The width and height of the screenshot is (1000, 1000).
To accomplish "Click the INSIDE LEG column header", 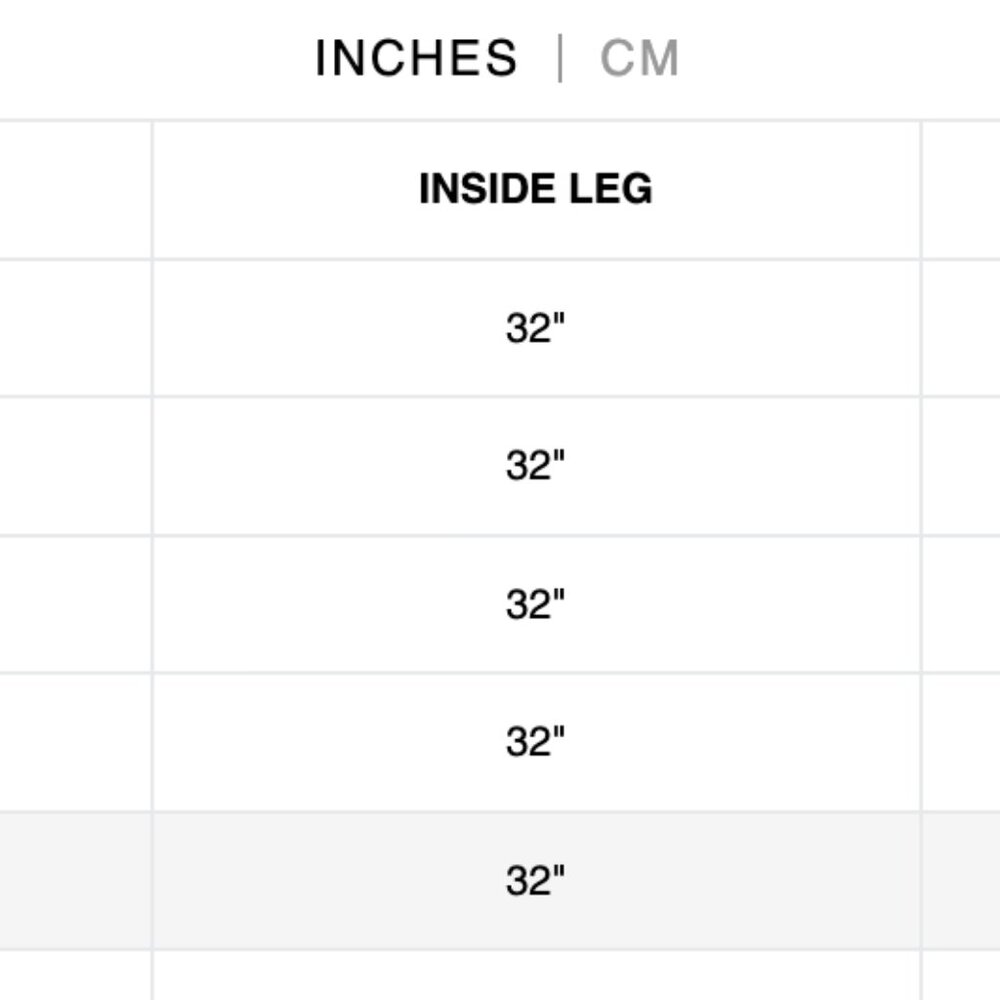I will (x=536, y=189).
